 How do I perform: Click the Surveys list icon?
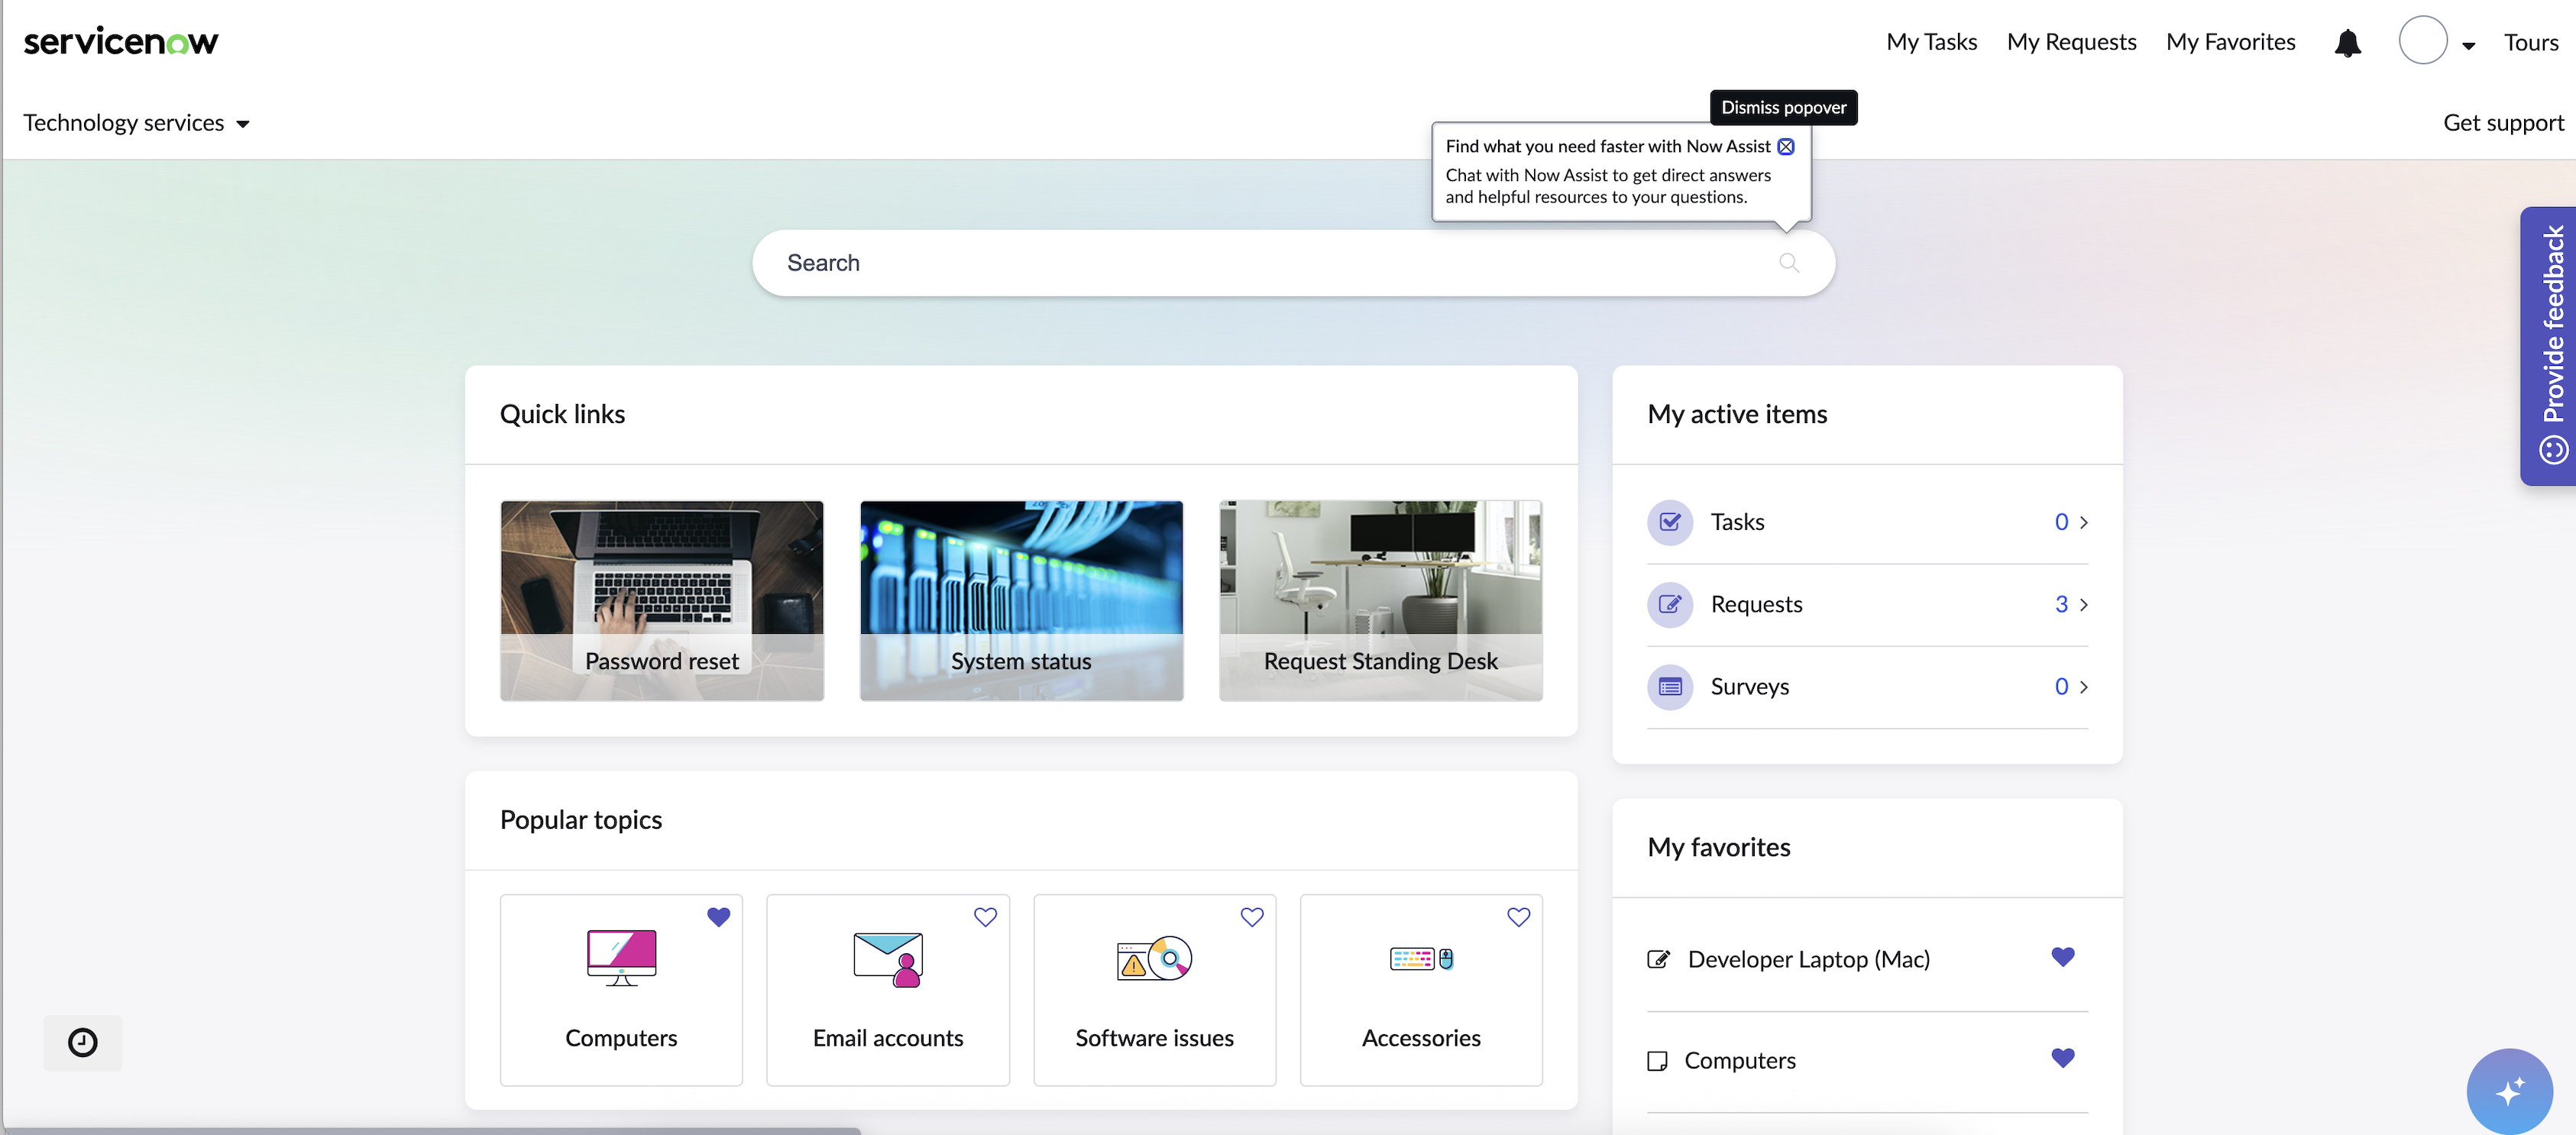point(1669,687)
